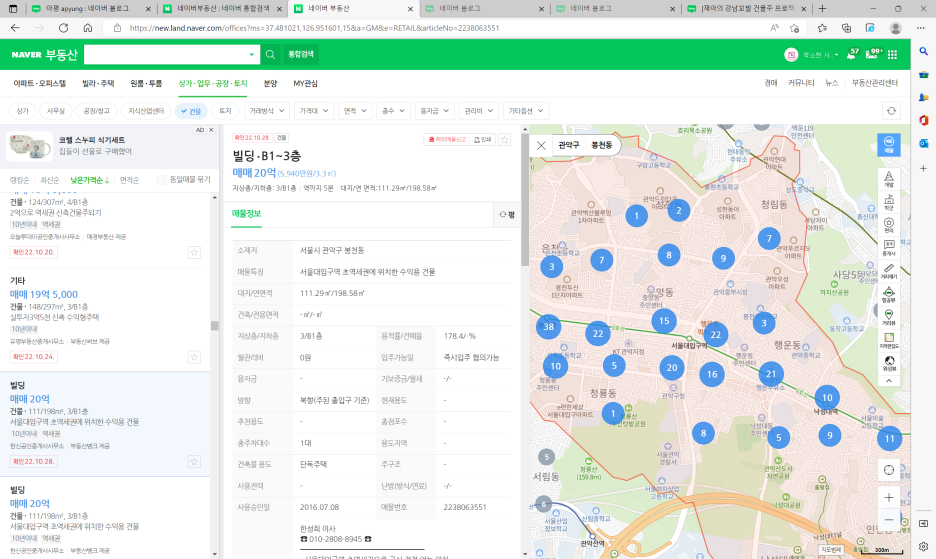Check 동일매물 묶기 checkbox
Image resolution: width=936 pixels, height=559 pixels.
[x=161, y=180]
